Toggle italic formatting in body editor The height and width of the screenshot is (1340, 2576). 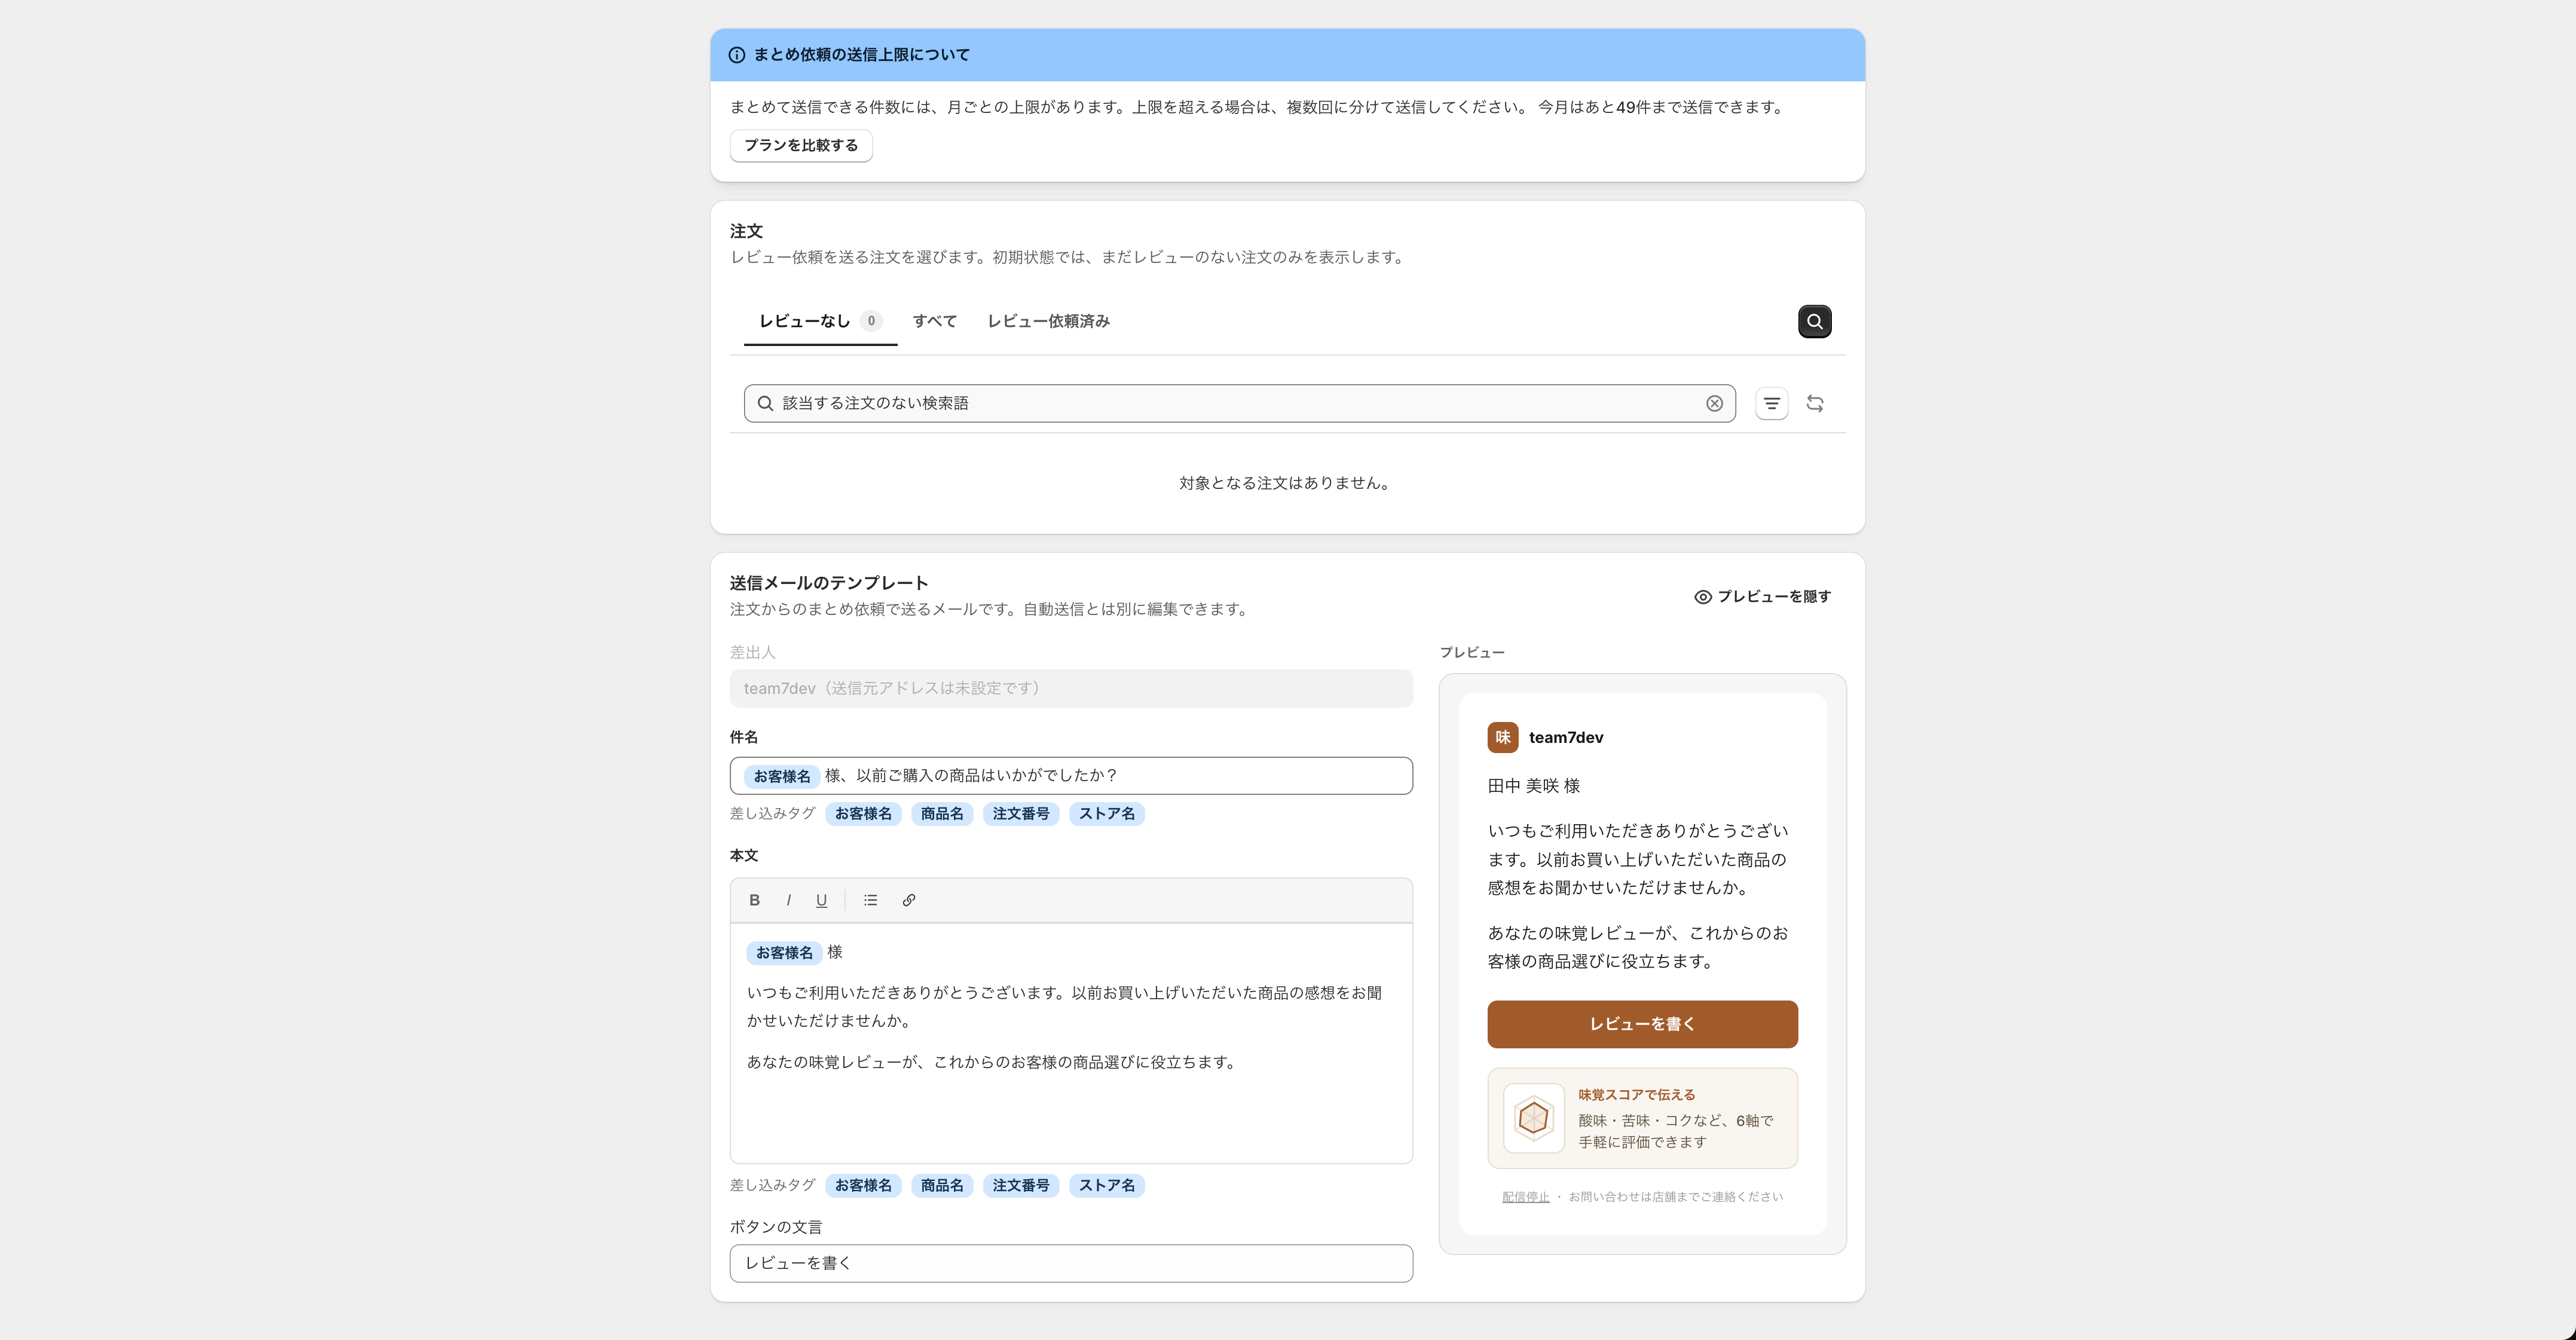pyautogui.click(x=788, y=900)
